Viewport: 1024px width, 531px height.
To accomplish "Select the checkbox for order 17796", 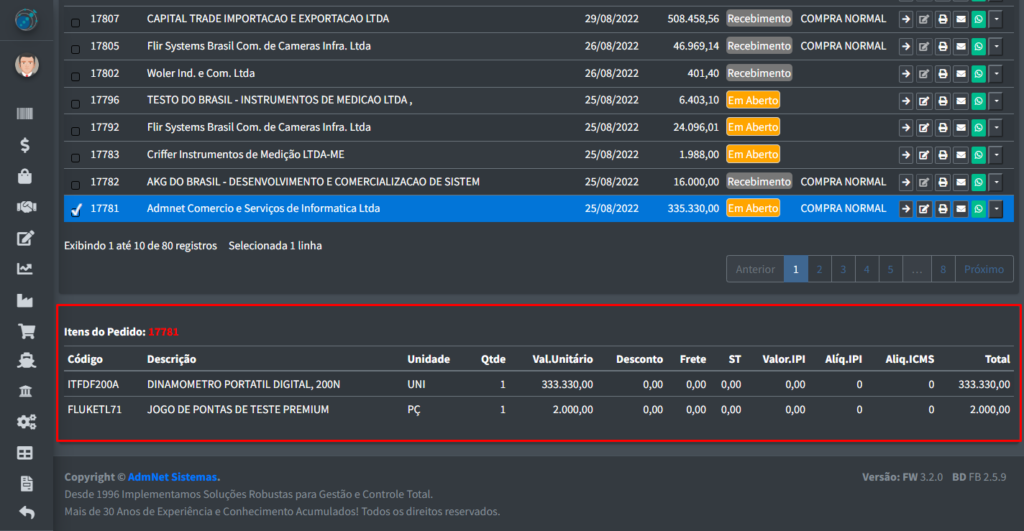I will click(76, 101).
